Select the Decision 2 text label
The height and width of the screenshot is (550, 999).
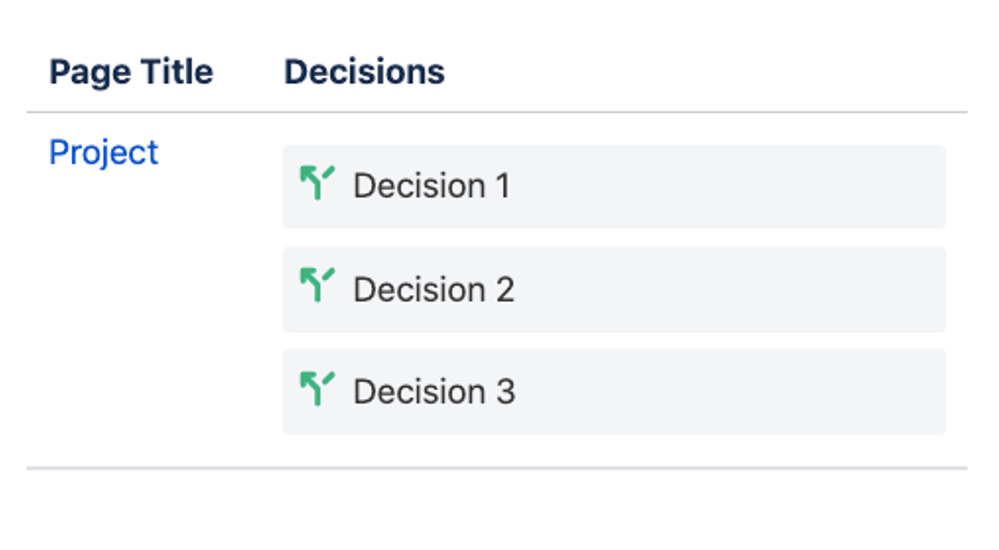pyautogui.click(x=433, y=289)
